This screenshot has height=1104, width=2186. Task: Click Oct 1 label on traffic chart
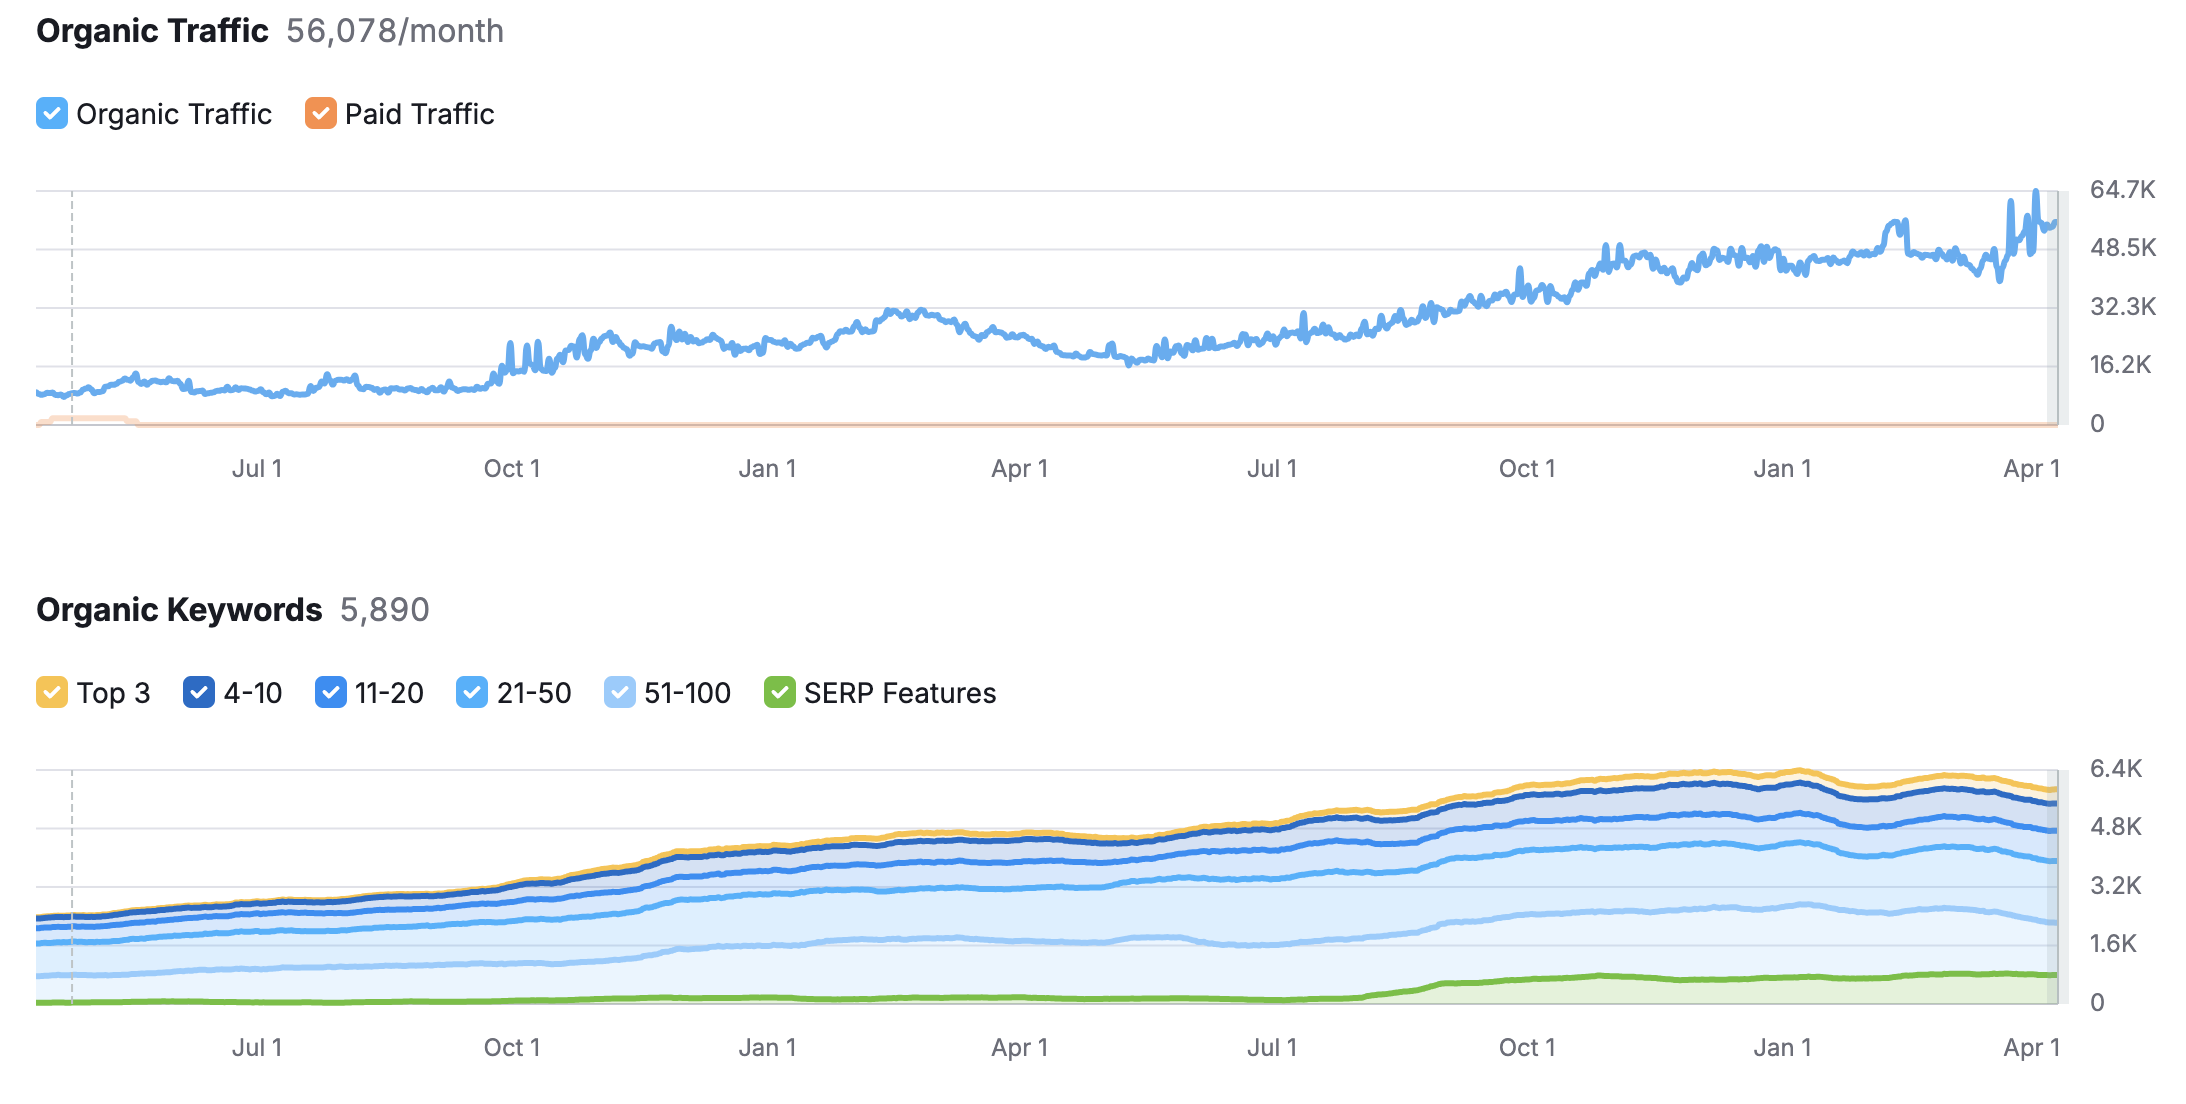point(512,468)
